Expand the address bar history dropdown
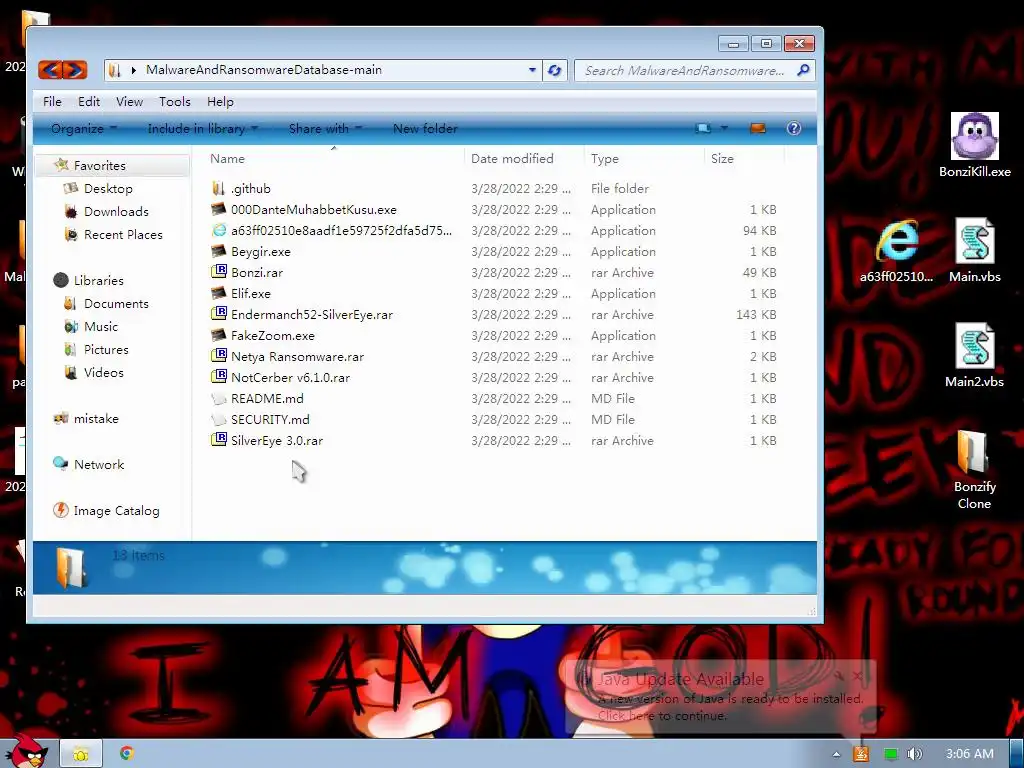The height and width of the screenshot is (768, 1024). tap(532, 70)
